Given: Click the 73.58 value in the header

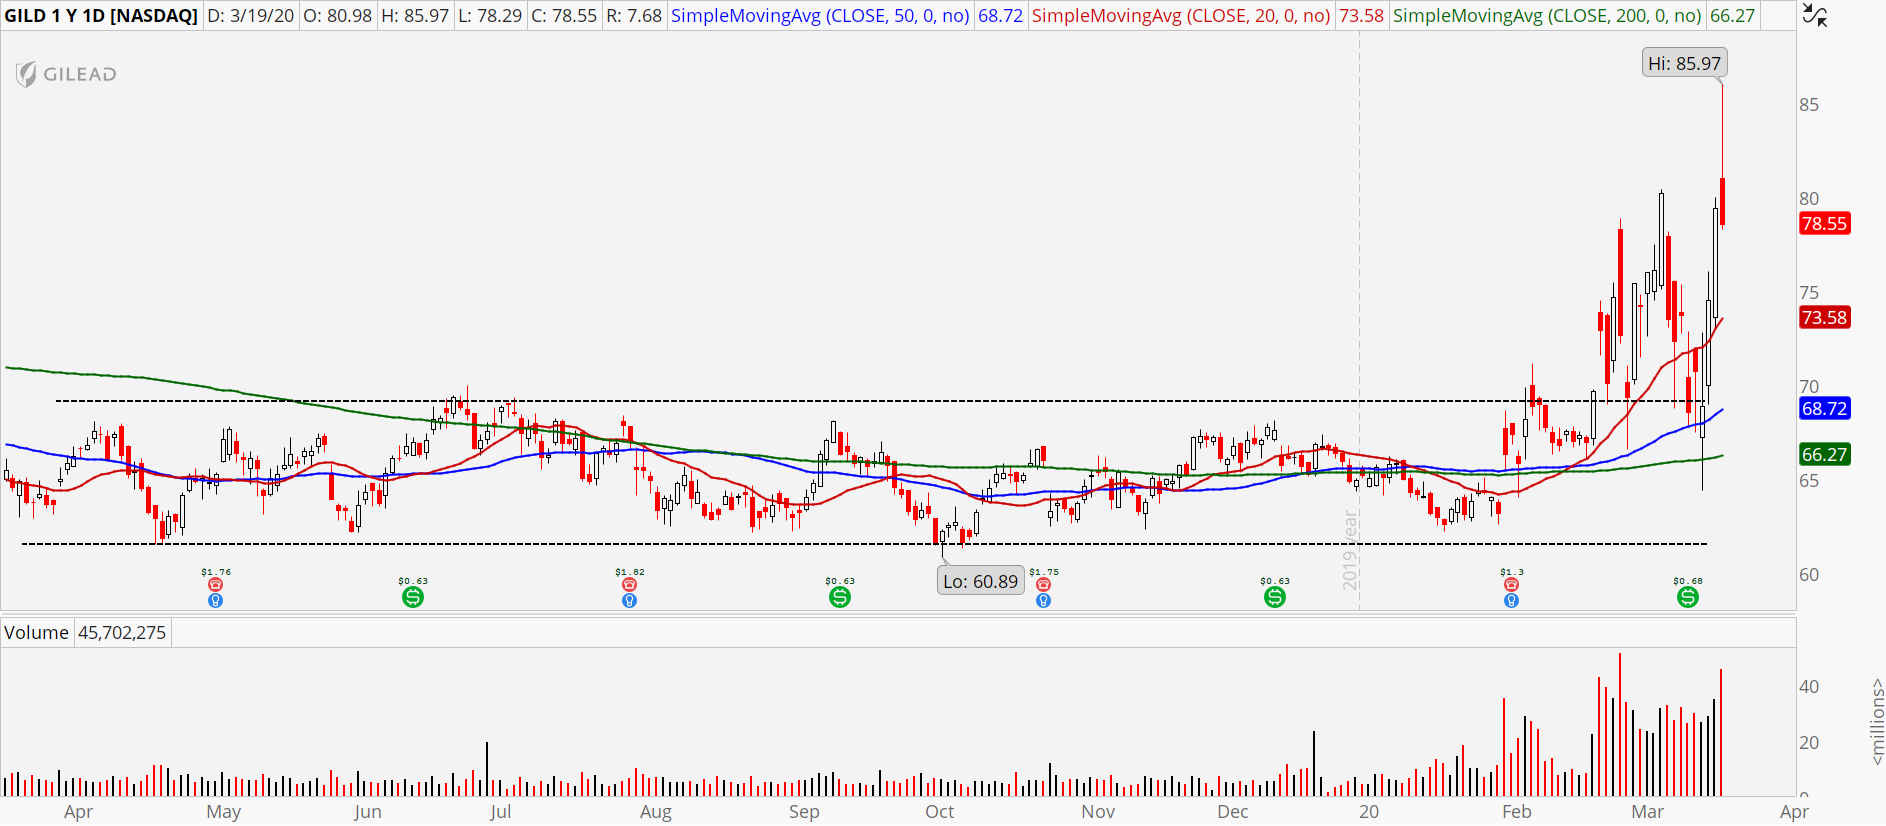Looking at the screenshot, I should click(1361, 16).
